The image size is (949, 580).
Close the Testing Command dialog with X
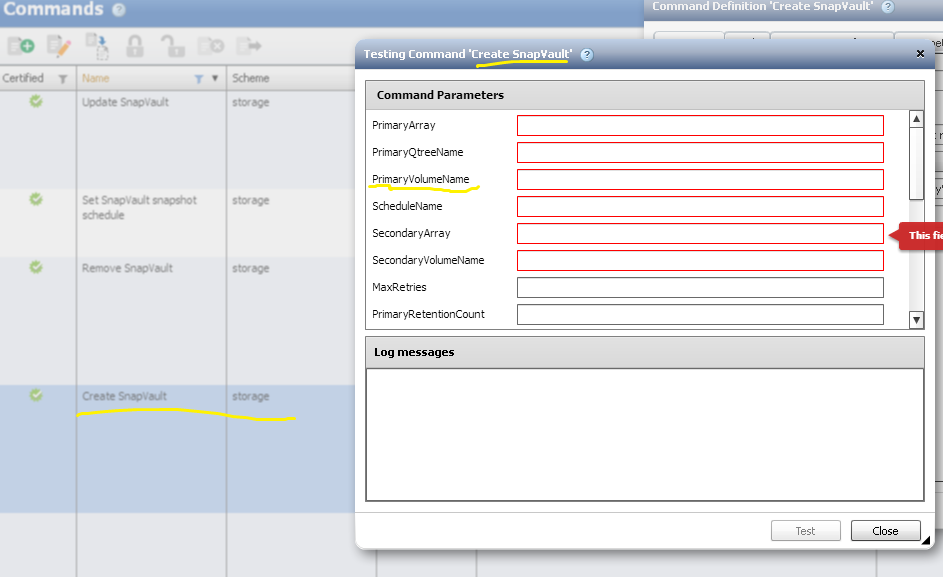[x=920, y=54]
